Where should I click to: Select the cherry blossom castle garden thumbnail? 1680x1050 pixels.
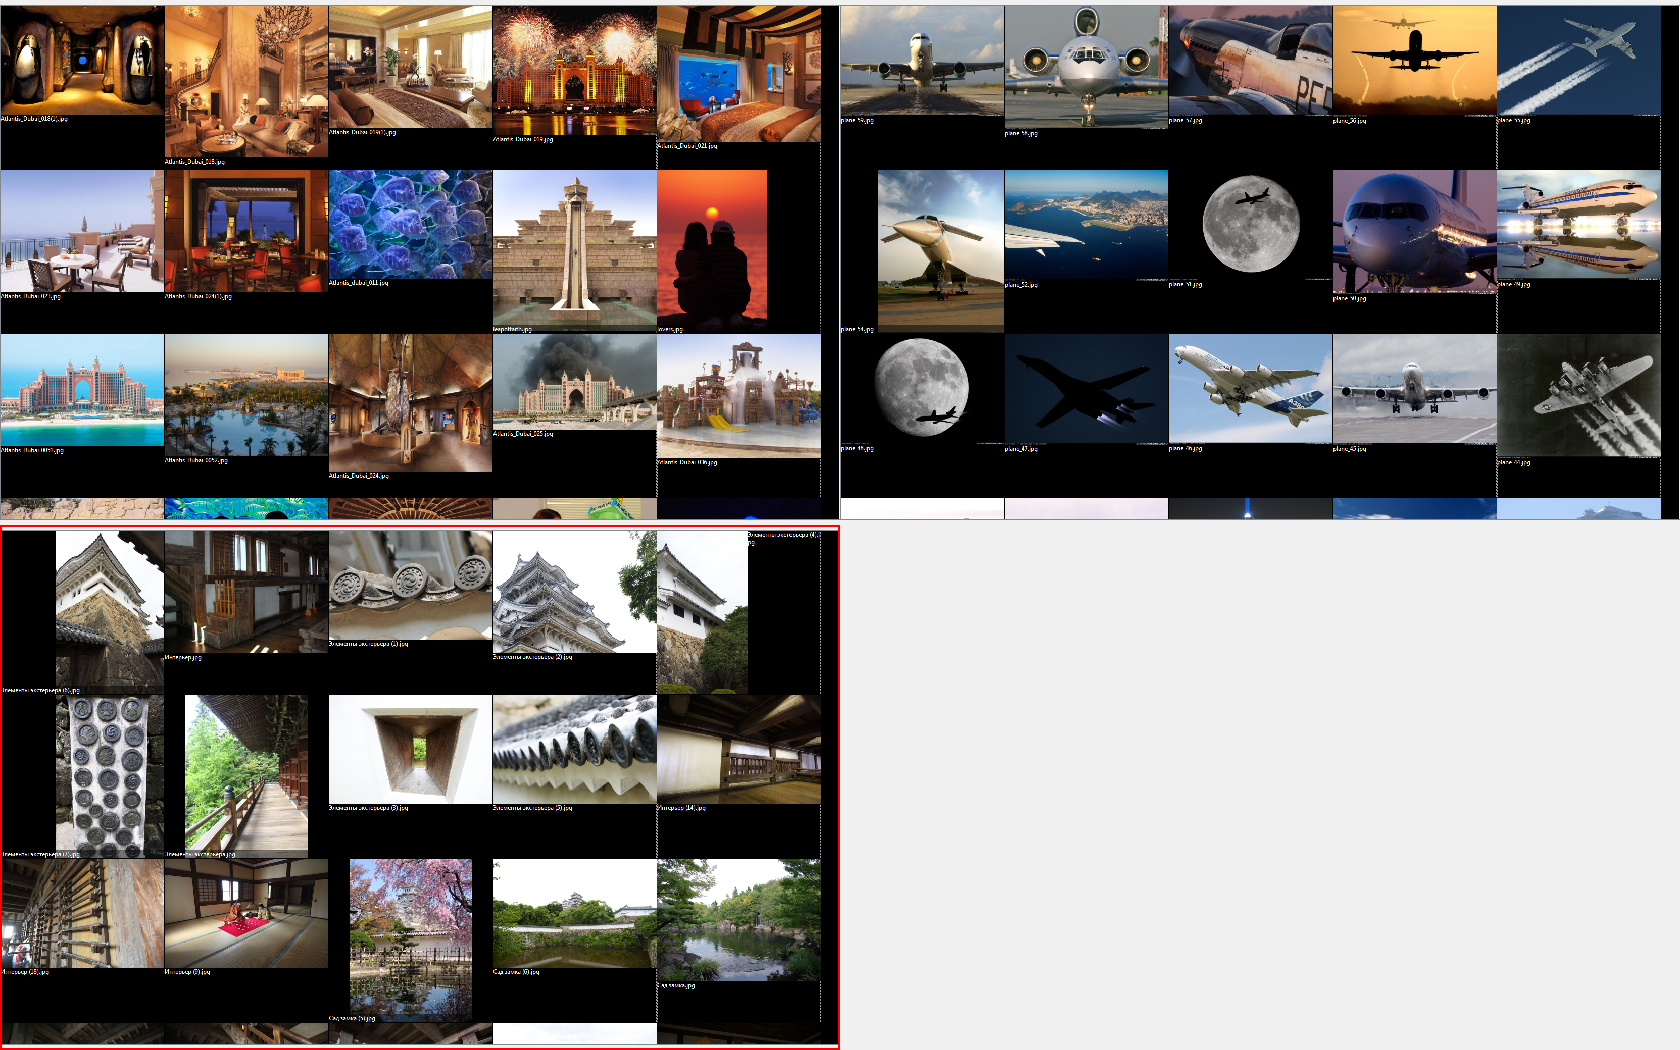410,930
